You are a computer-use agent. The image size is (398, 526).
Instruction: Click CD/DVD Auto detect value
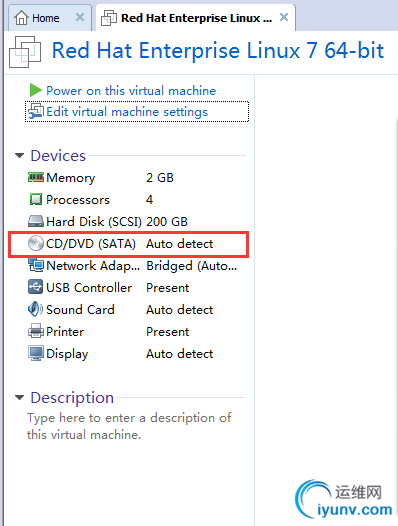pos(180,244)
